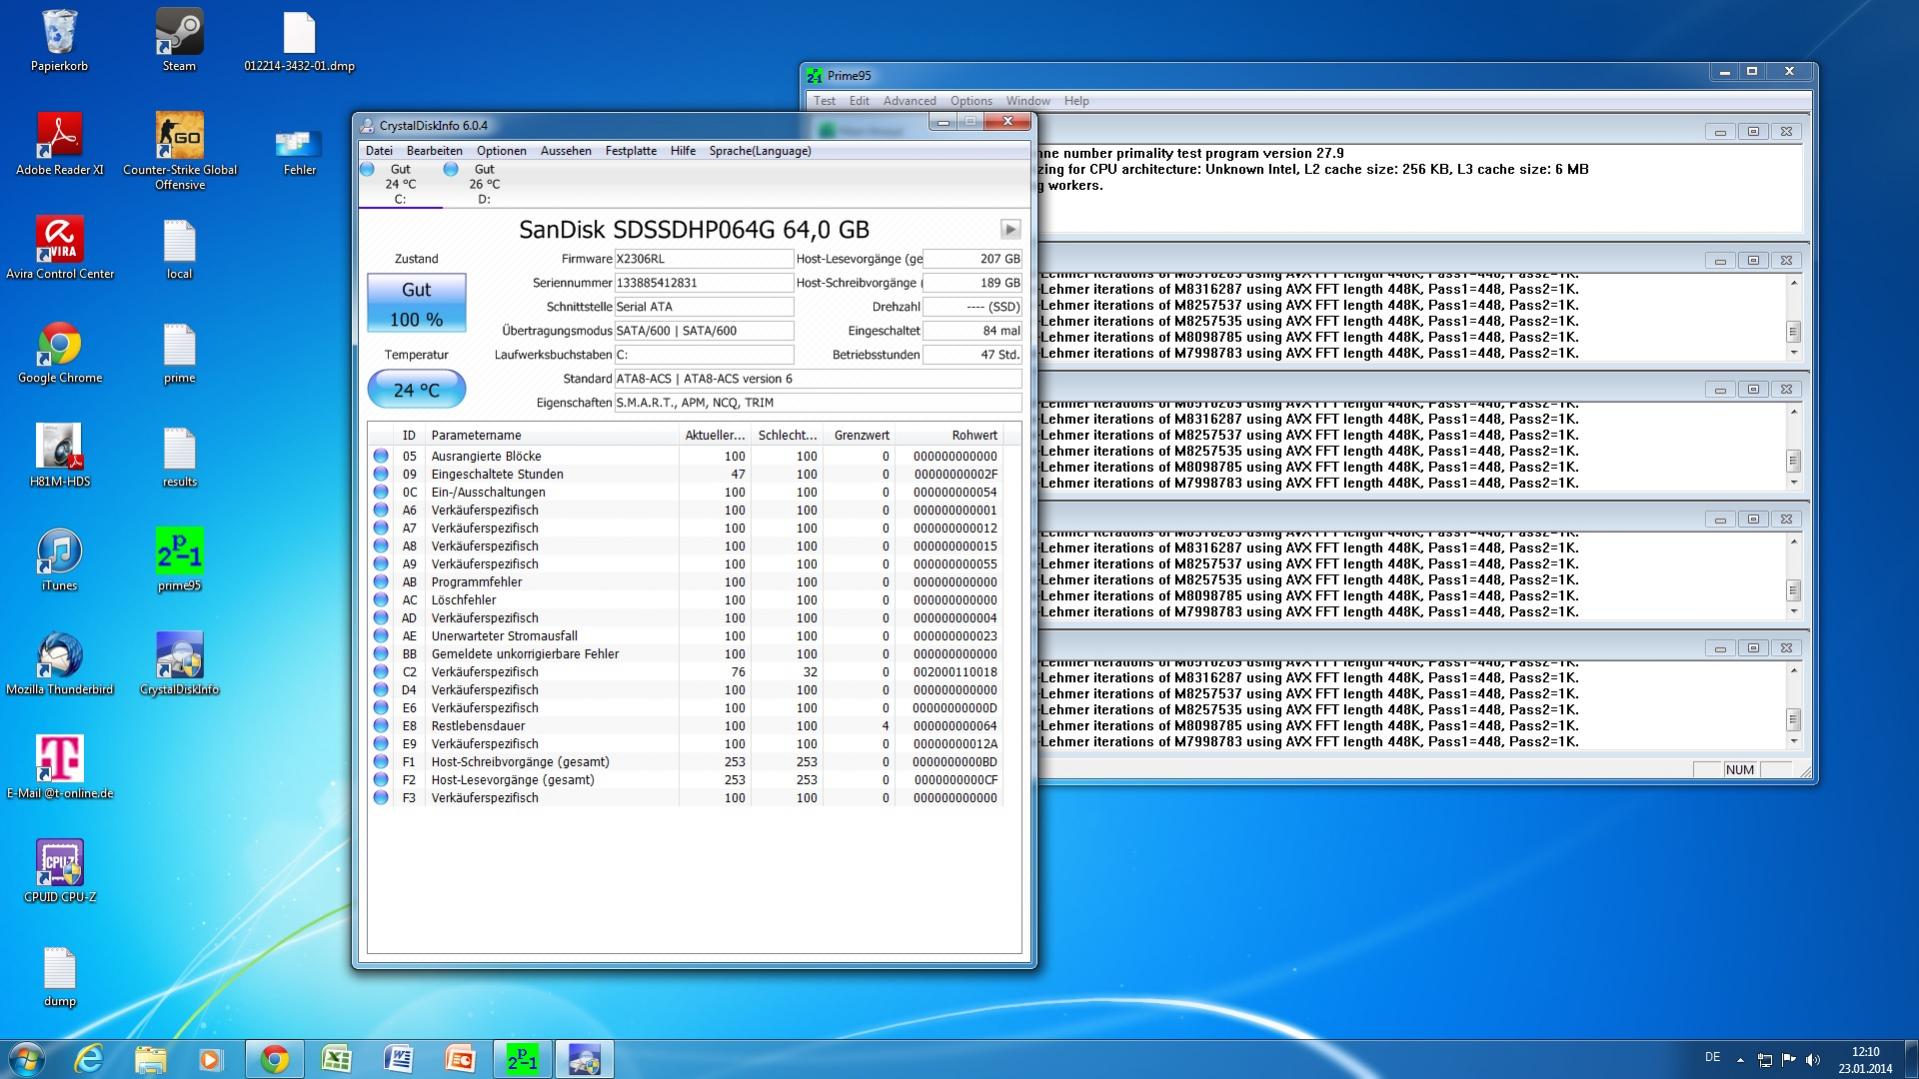The height and width of the screenshot is (1079, 1919).
Task: Switch to the D: drive tab
Action: (x=484, y=184)
